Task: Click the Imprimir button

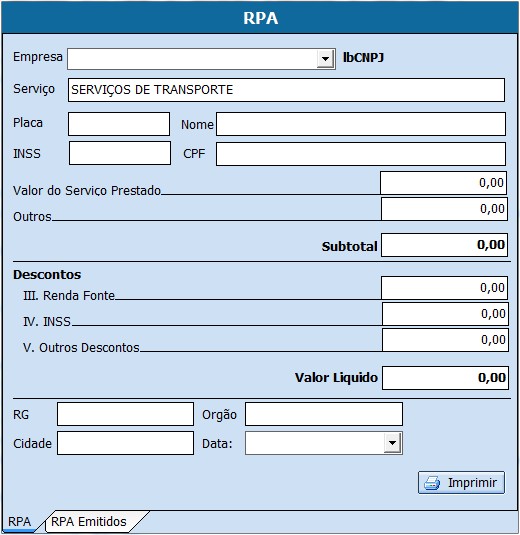Action: click(x=461, y=482)
